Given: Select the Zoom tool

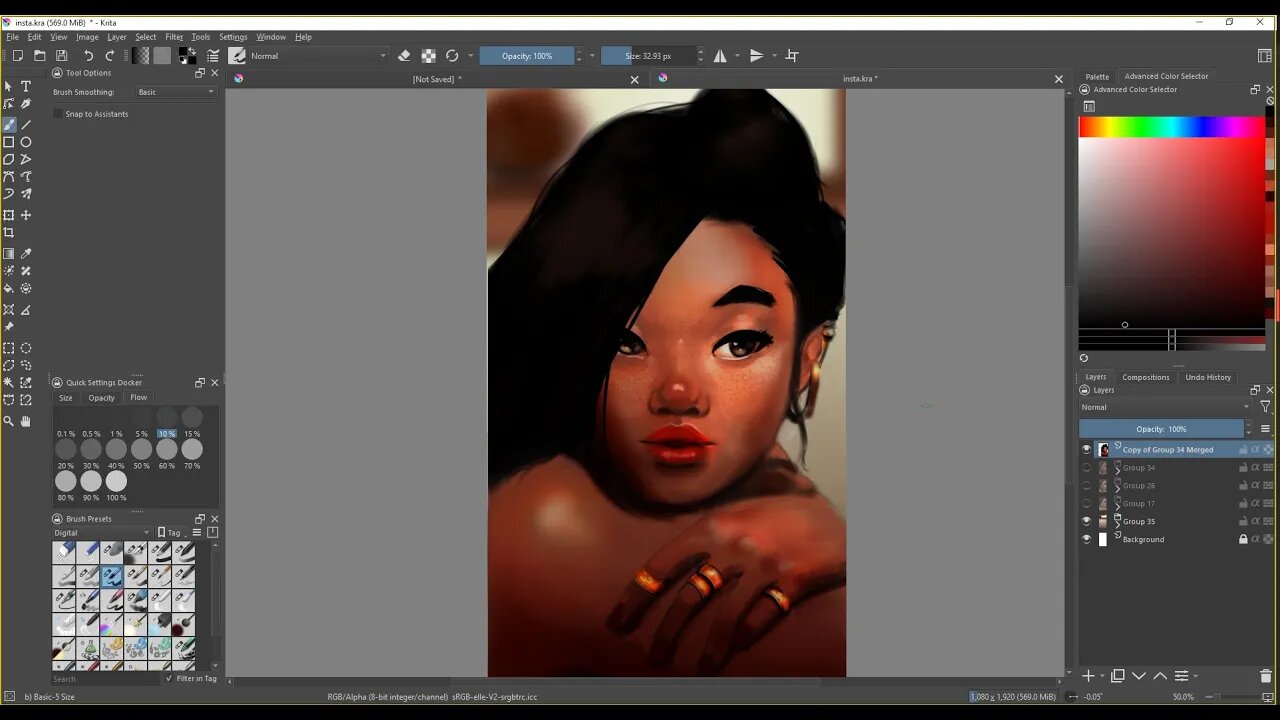Looking at the screenshot, I should tap(9, 421).
